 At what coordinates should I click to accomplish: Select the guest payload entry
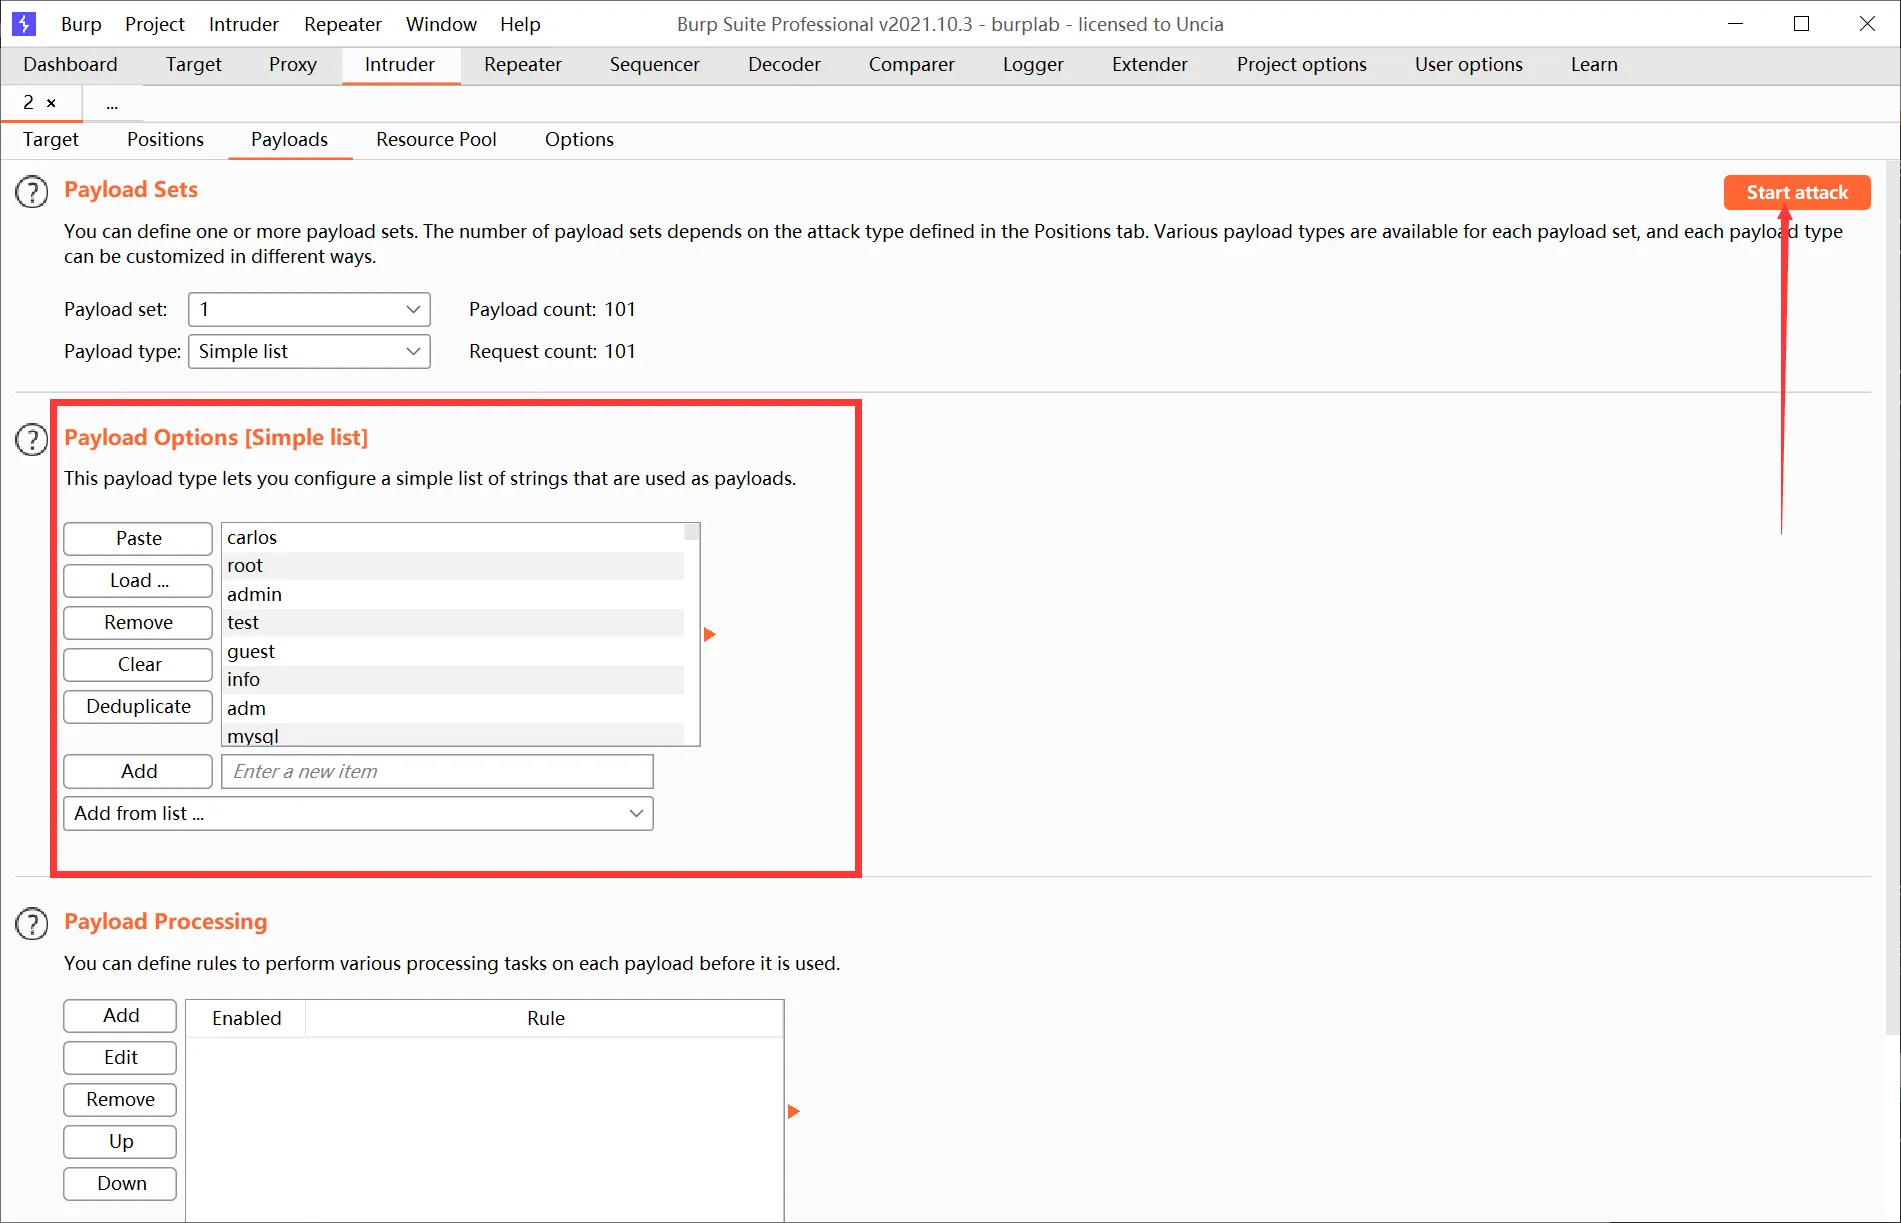[x=453, y=652]
